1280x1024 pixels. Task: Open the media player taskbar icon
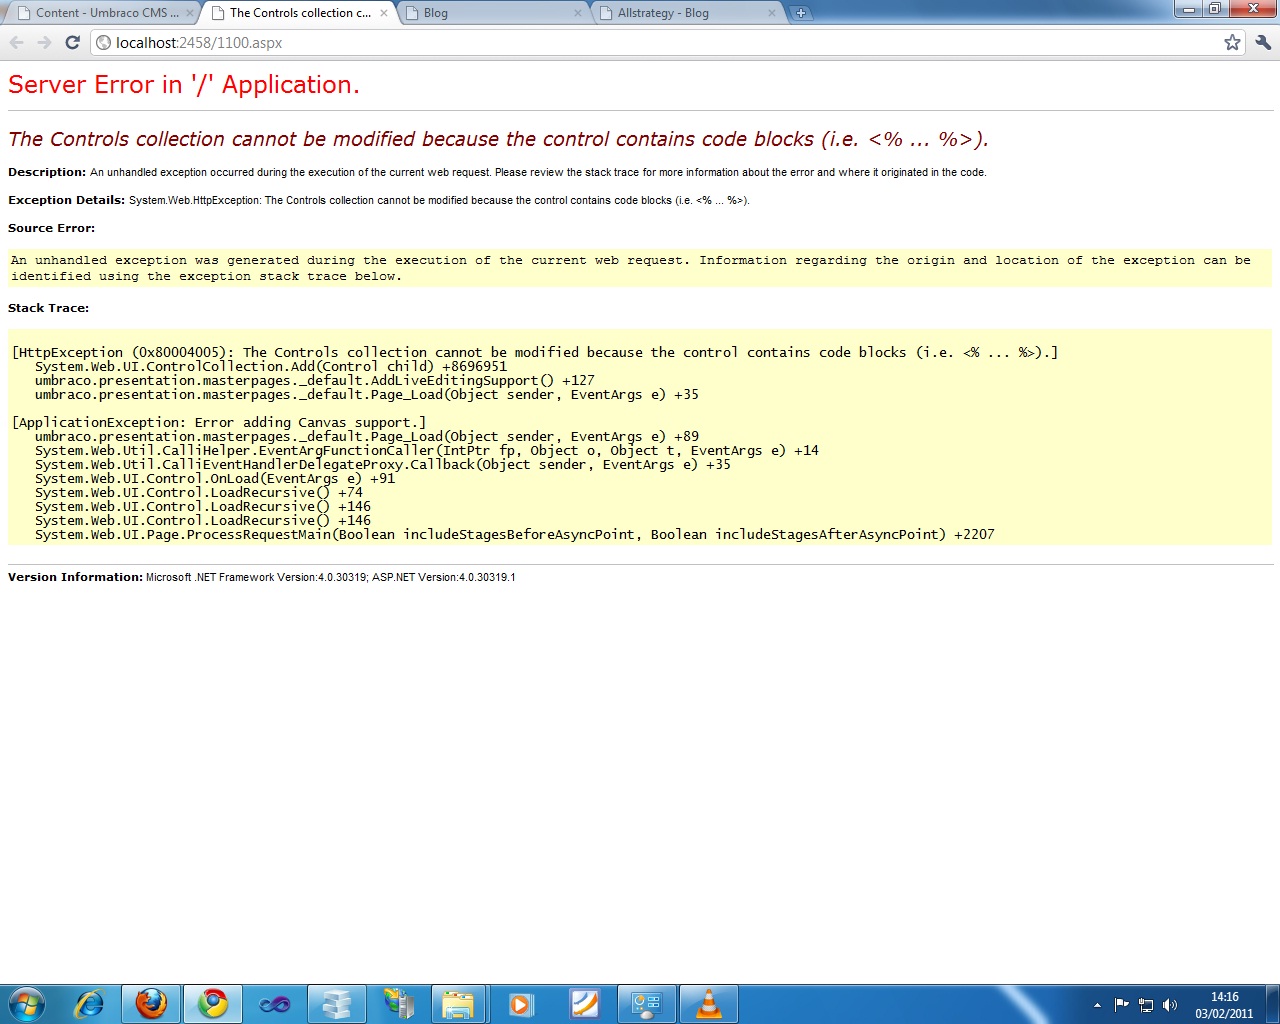(x=521, y=1004)
